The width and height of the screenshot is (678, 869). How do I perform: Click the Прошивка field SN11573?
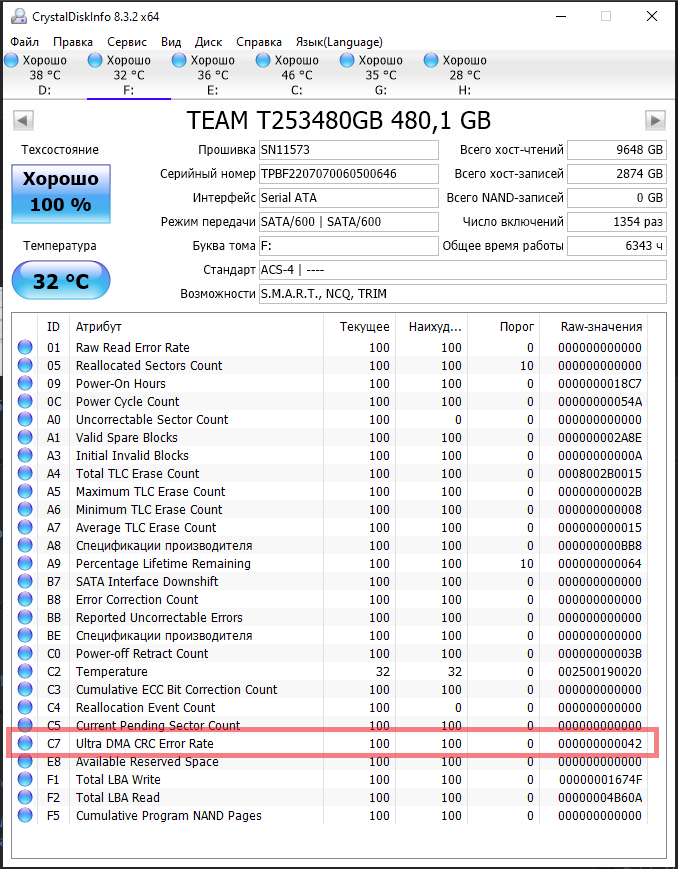click(x=349, y=150)
